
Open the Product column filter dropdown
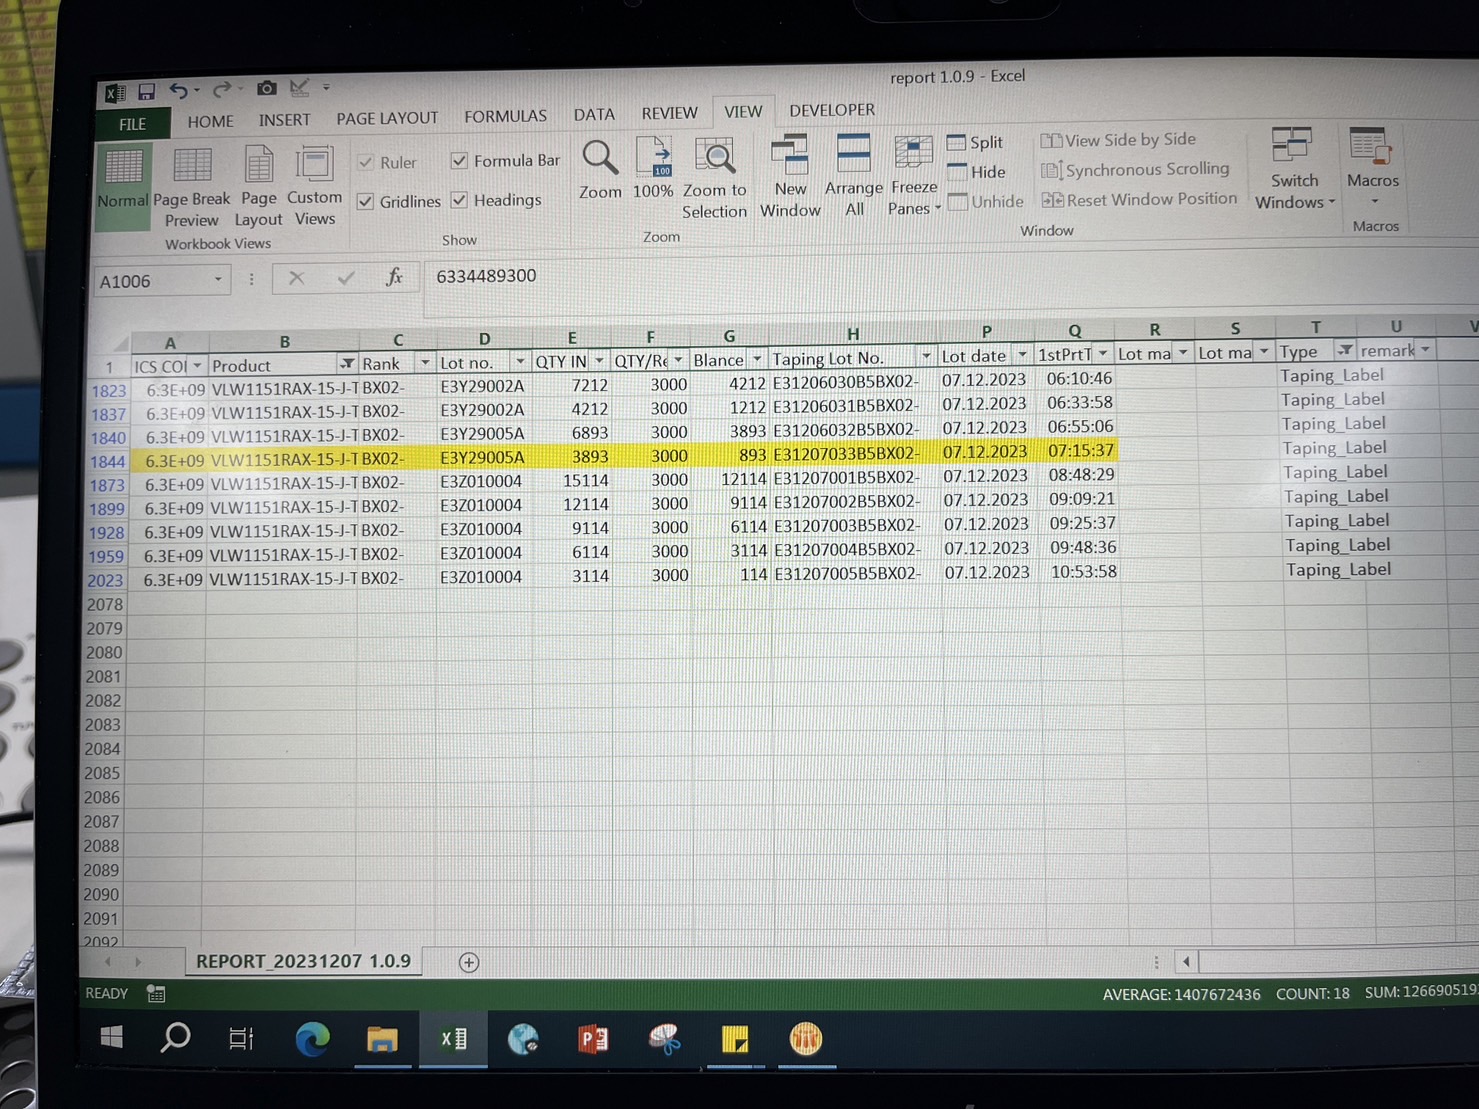(346, 364)
